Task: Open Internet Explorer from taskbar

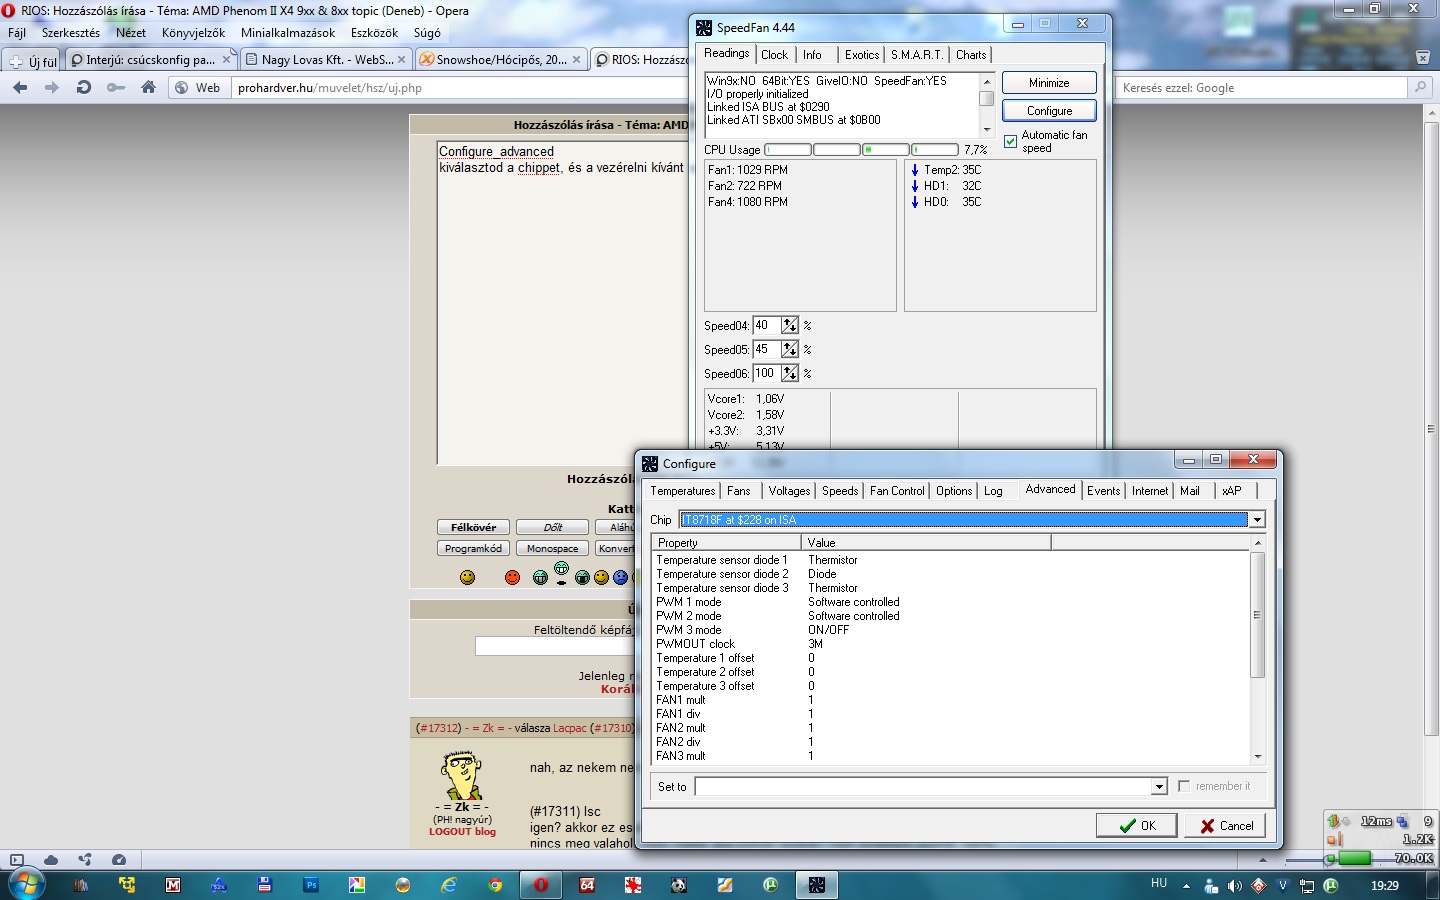Action: [449, 885]
